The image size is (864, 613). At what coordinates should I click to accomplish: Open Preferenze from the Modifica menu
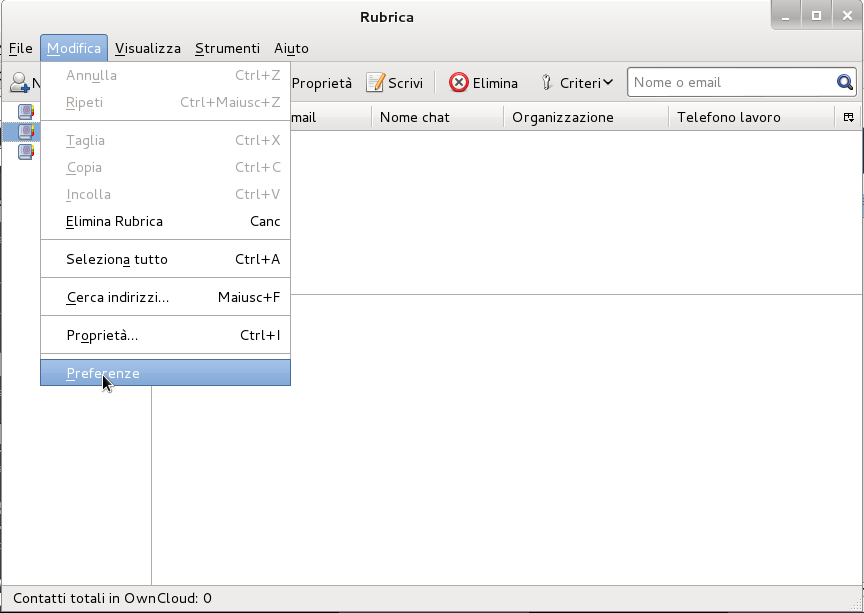(x=103, y=373)
